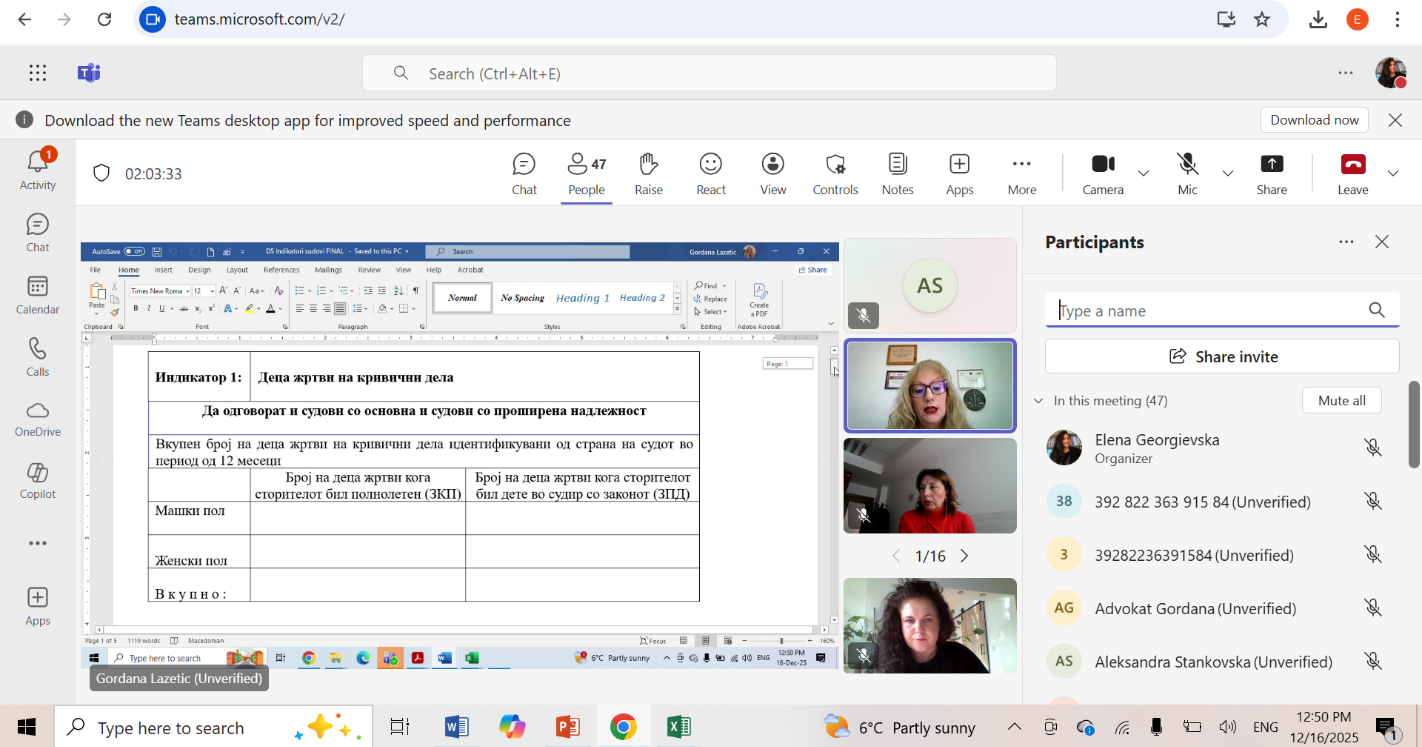Image resolution: width=1422 pixels, height=747 pixels.
Task: Open the React emoji menu
Action: pos(711,173)
